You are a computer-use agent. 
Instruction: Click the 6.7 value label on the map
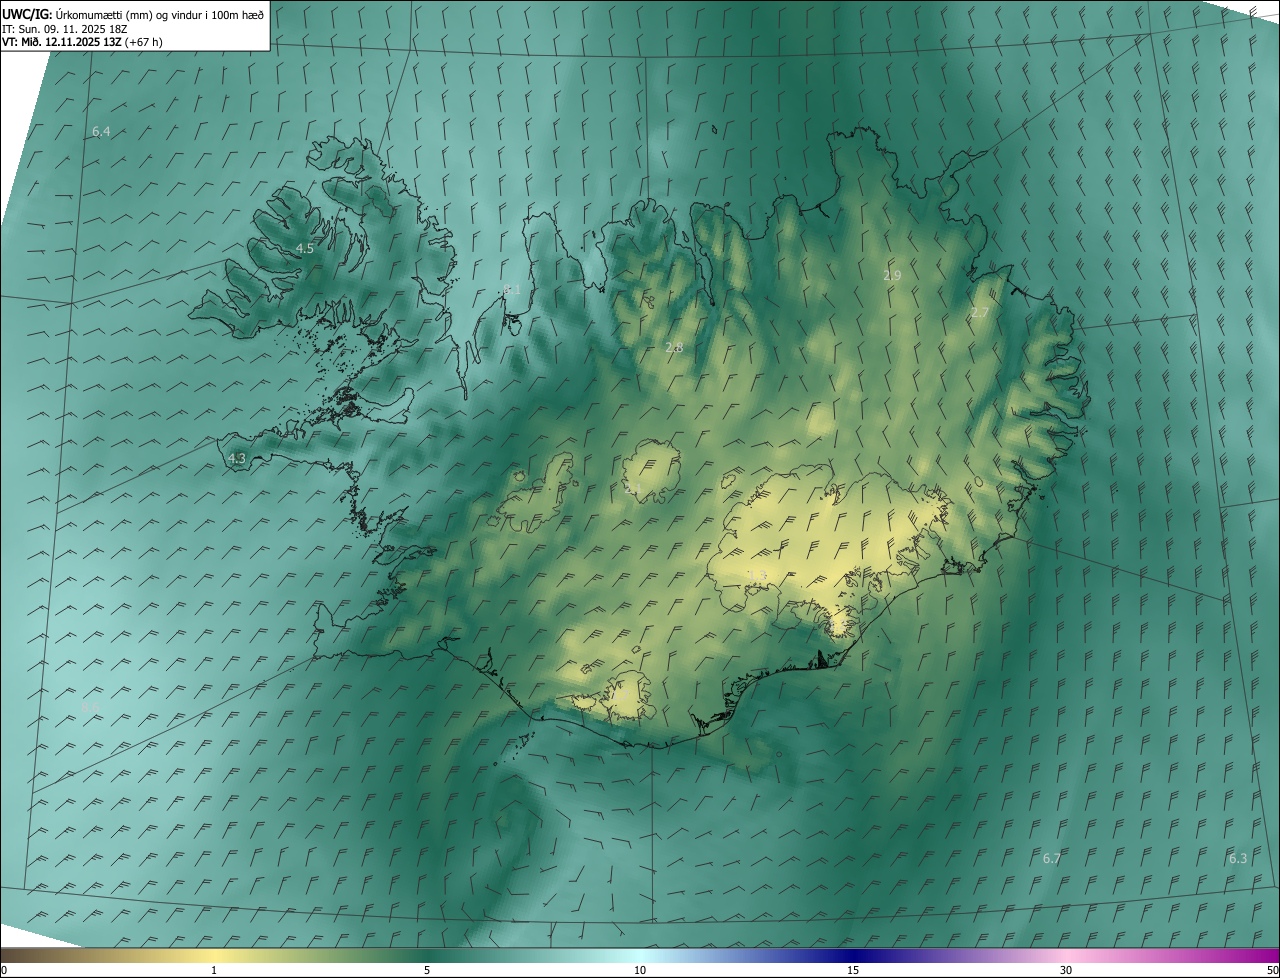(1051, 858)
